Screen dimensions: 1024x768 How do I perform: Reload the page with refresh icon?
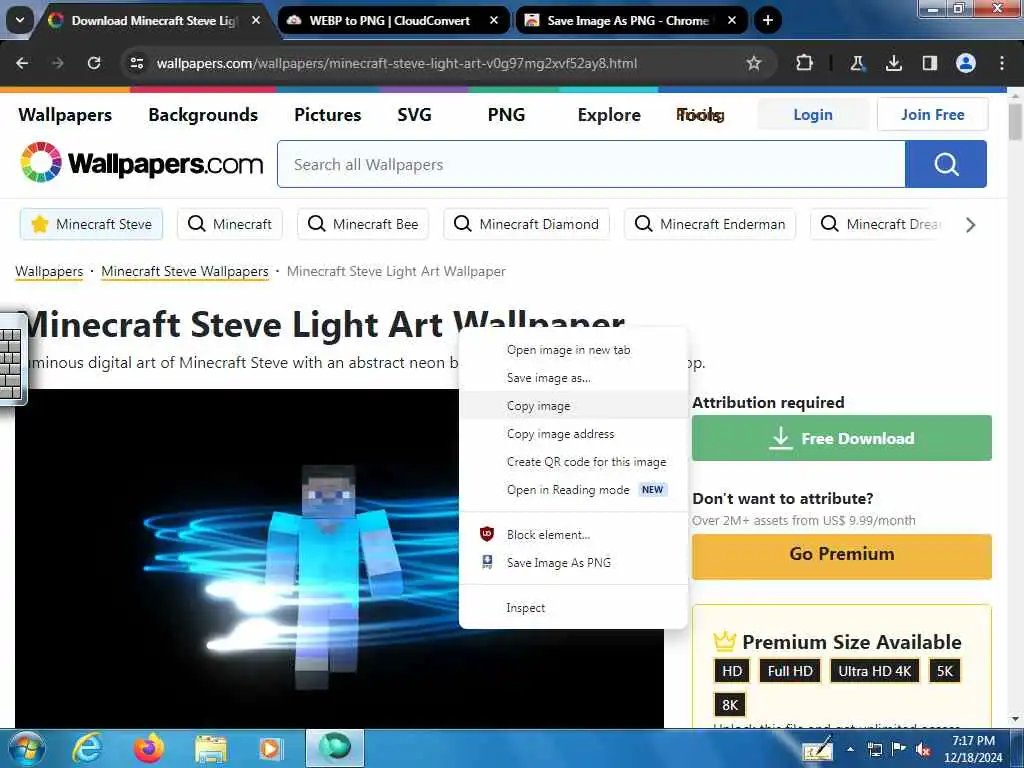(94, 63)
